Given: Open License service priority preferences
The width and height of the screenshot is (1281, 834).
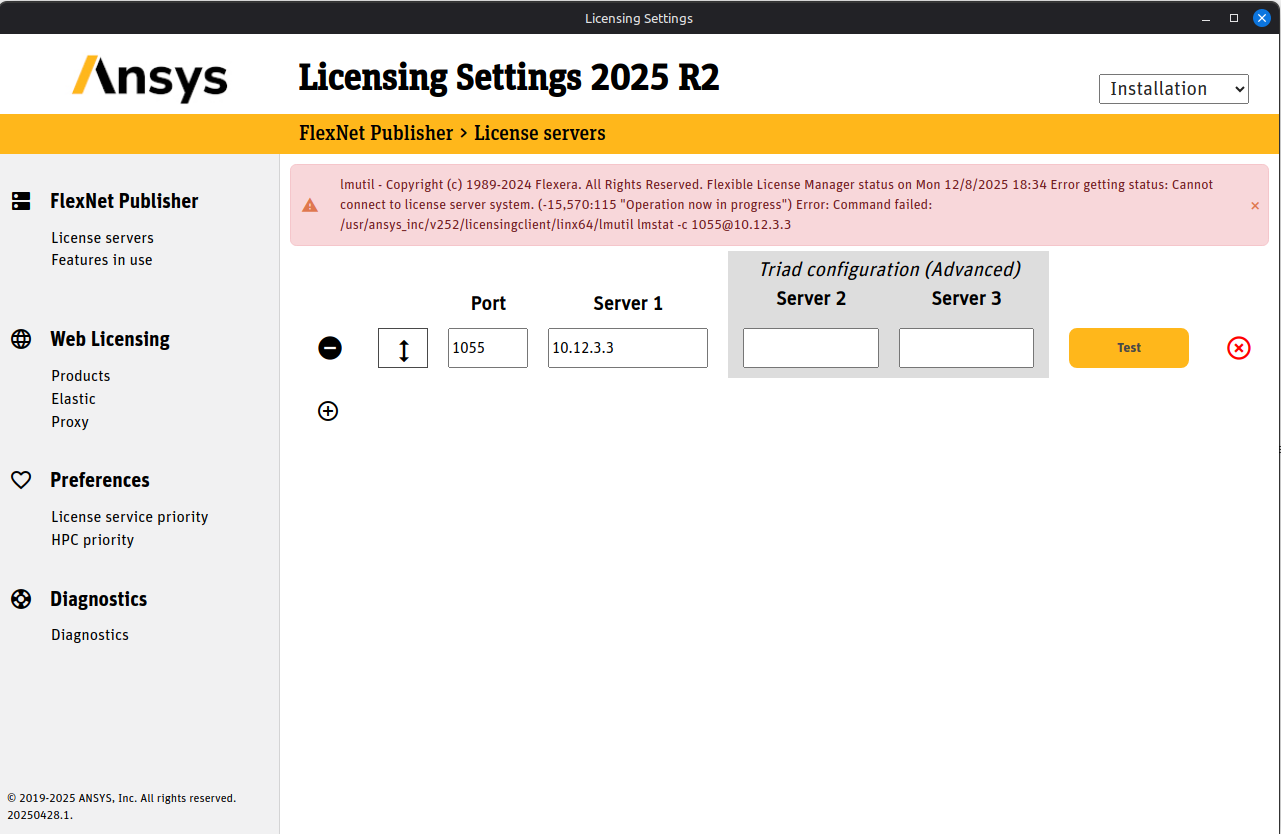Looking at the screenshot, I should (x=130, y=517).
